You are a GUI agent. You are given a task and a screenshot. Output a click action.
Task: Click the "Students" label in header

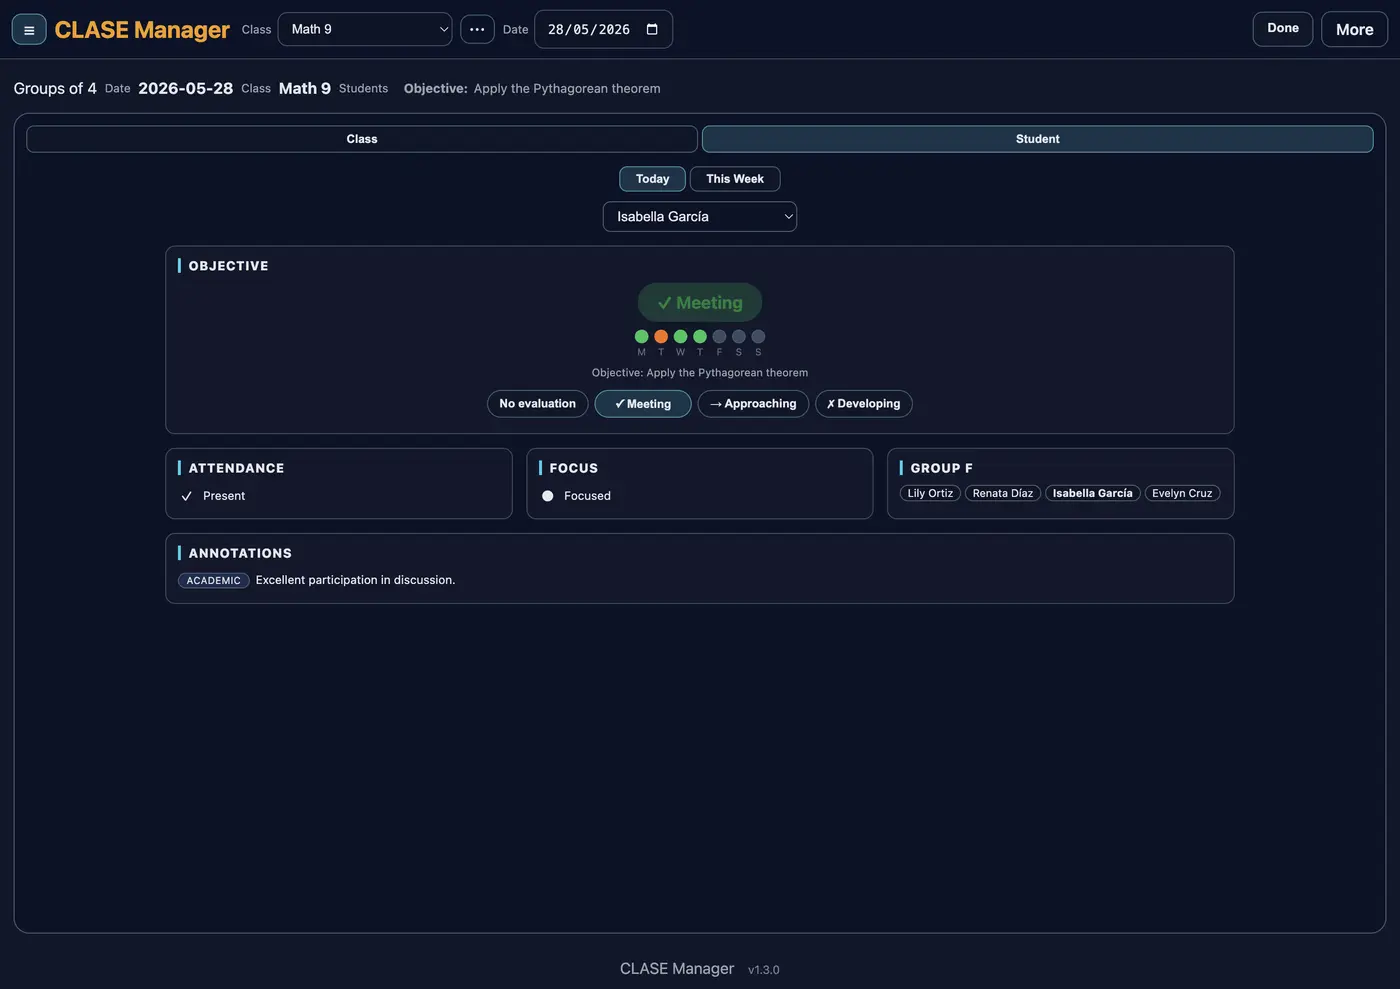tap(363, 88)
